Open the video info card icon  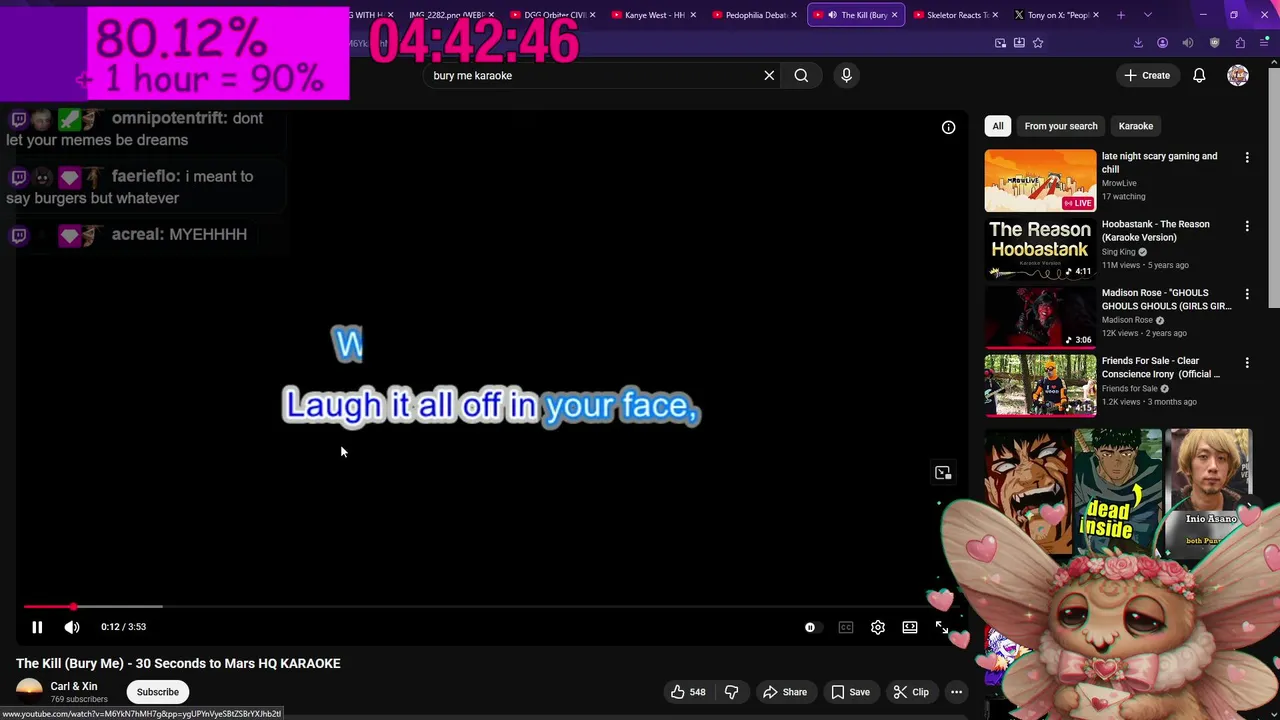point(948,127)
